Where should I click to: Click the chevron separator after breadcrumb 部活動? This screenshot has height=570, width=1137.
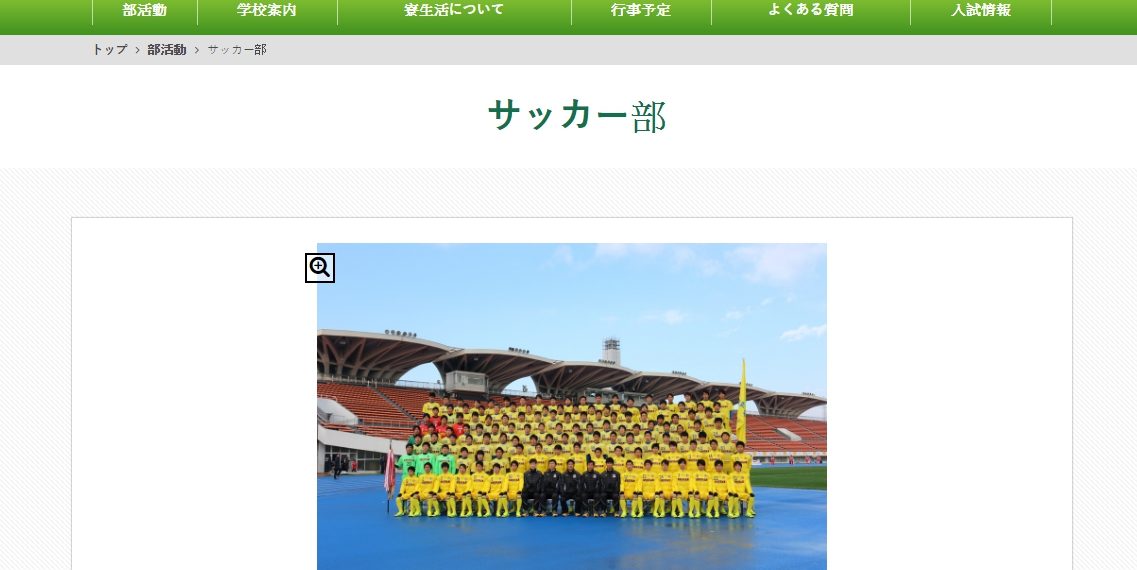pyautogui.click(x=197, y=50)
